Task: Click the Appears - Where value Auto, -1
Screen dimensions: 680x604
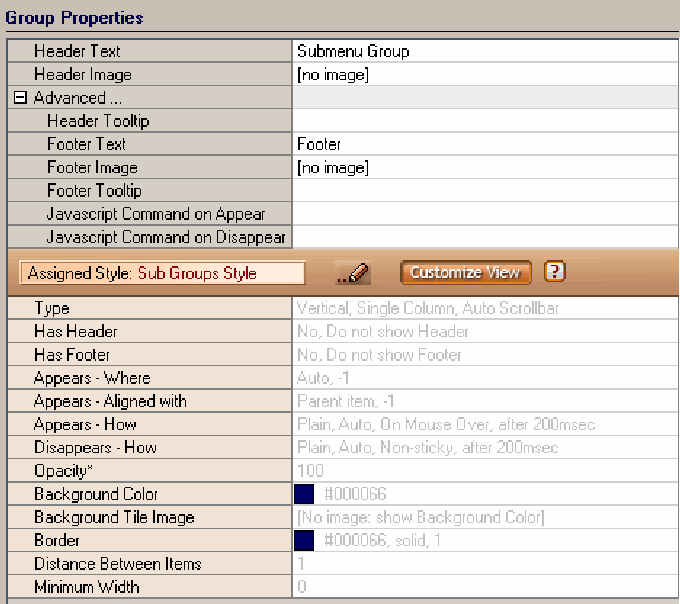Action: coord(485,378)
